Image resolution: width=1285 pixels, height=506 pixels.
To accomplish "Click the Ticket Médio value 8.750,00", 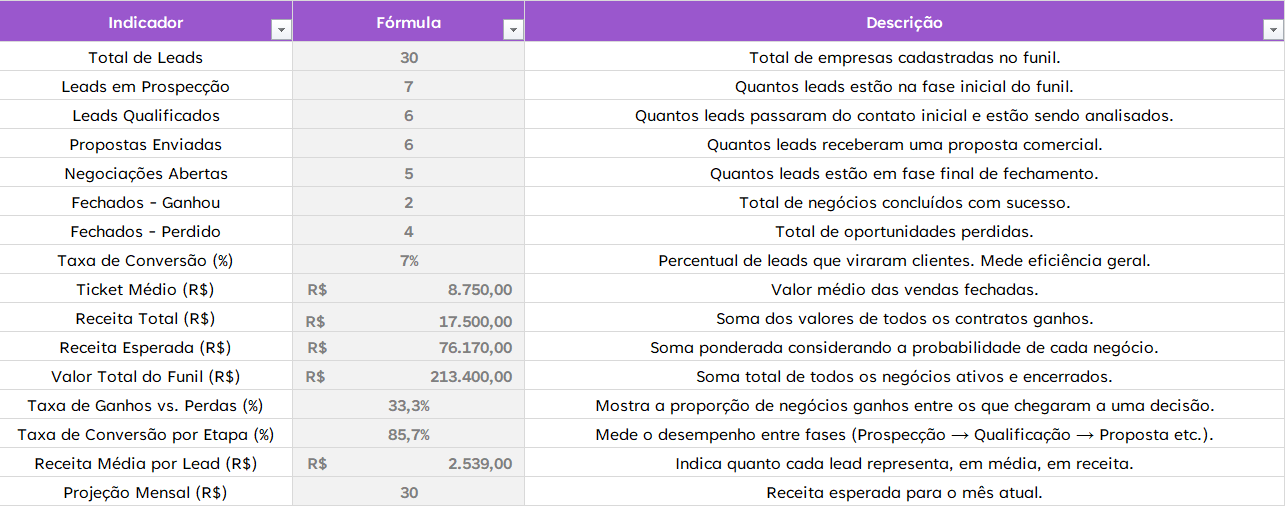I will coord(479,290).
